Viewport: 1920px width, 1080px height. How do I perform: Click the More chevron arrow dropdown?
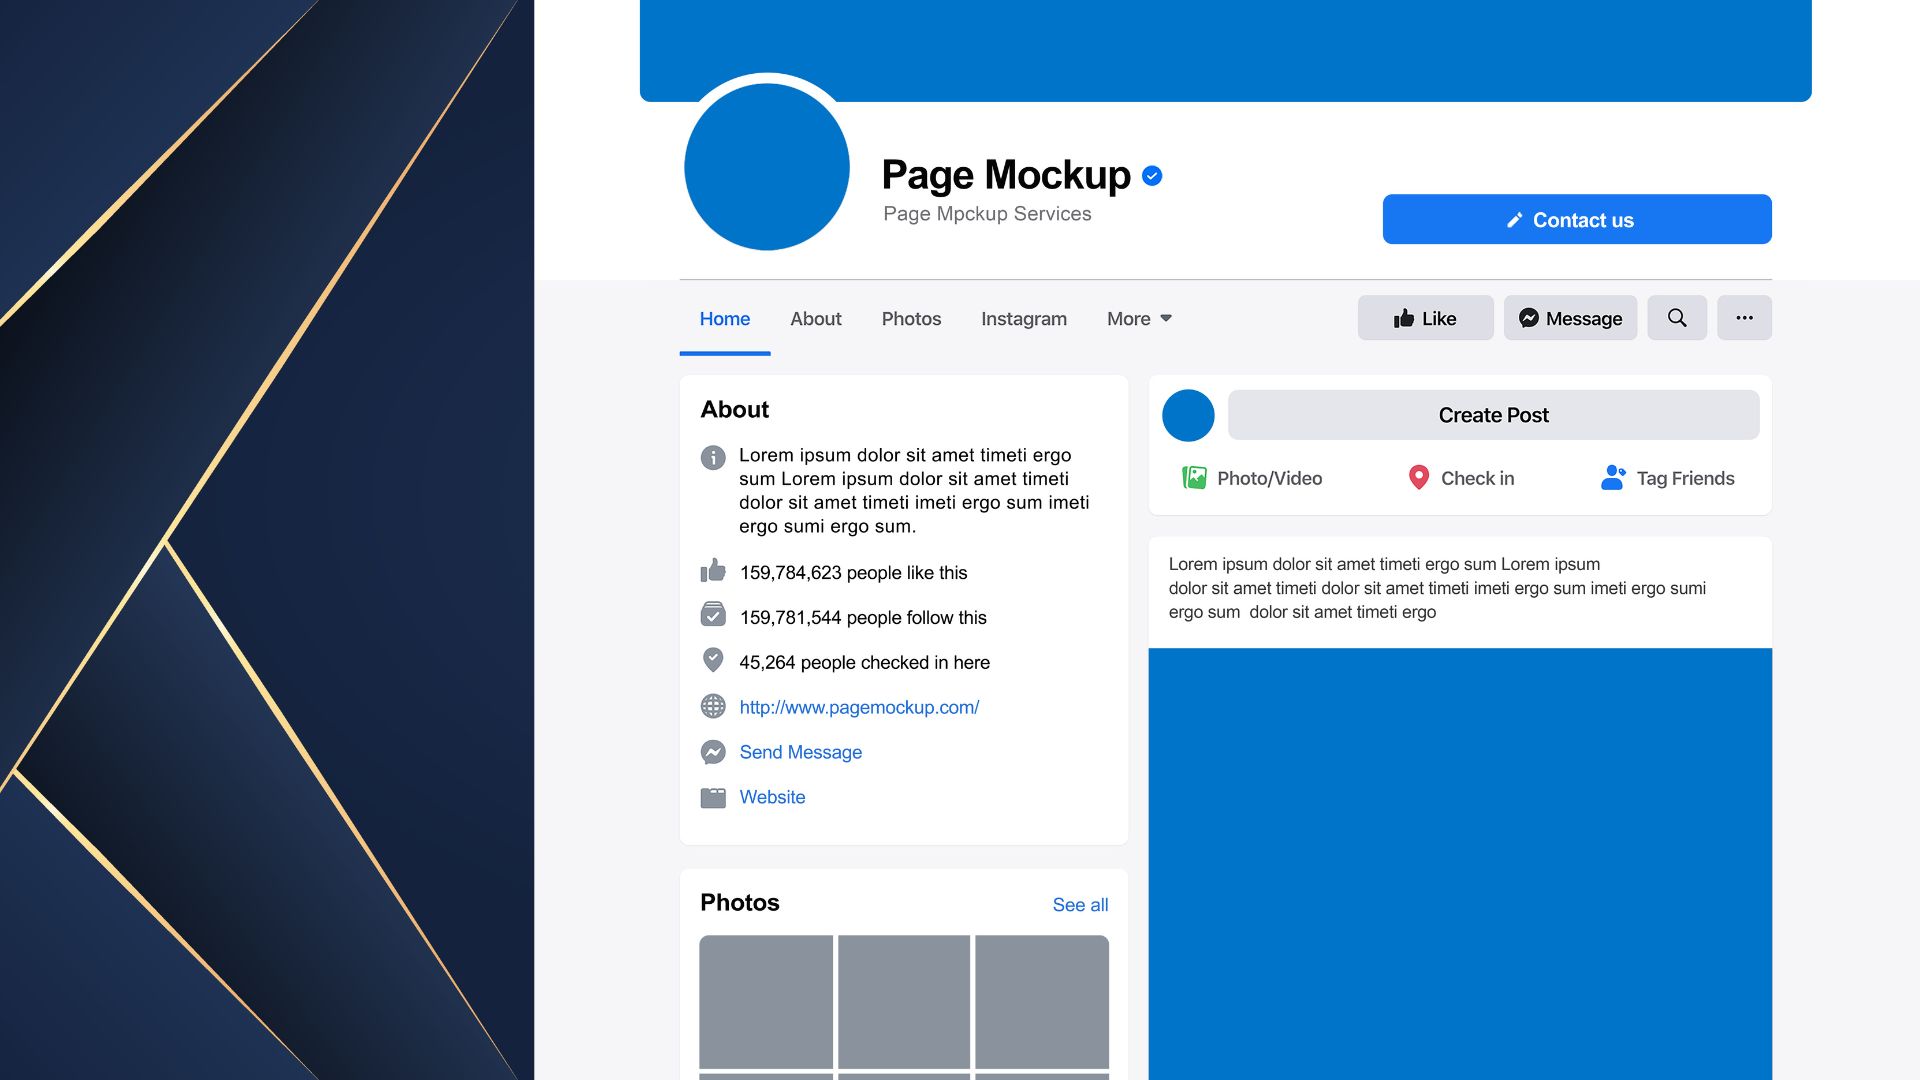pyautogui.click(x=1166, y=316)
